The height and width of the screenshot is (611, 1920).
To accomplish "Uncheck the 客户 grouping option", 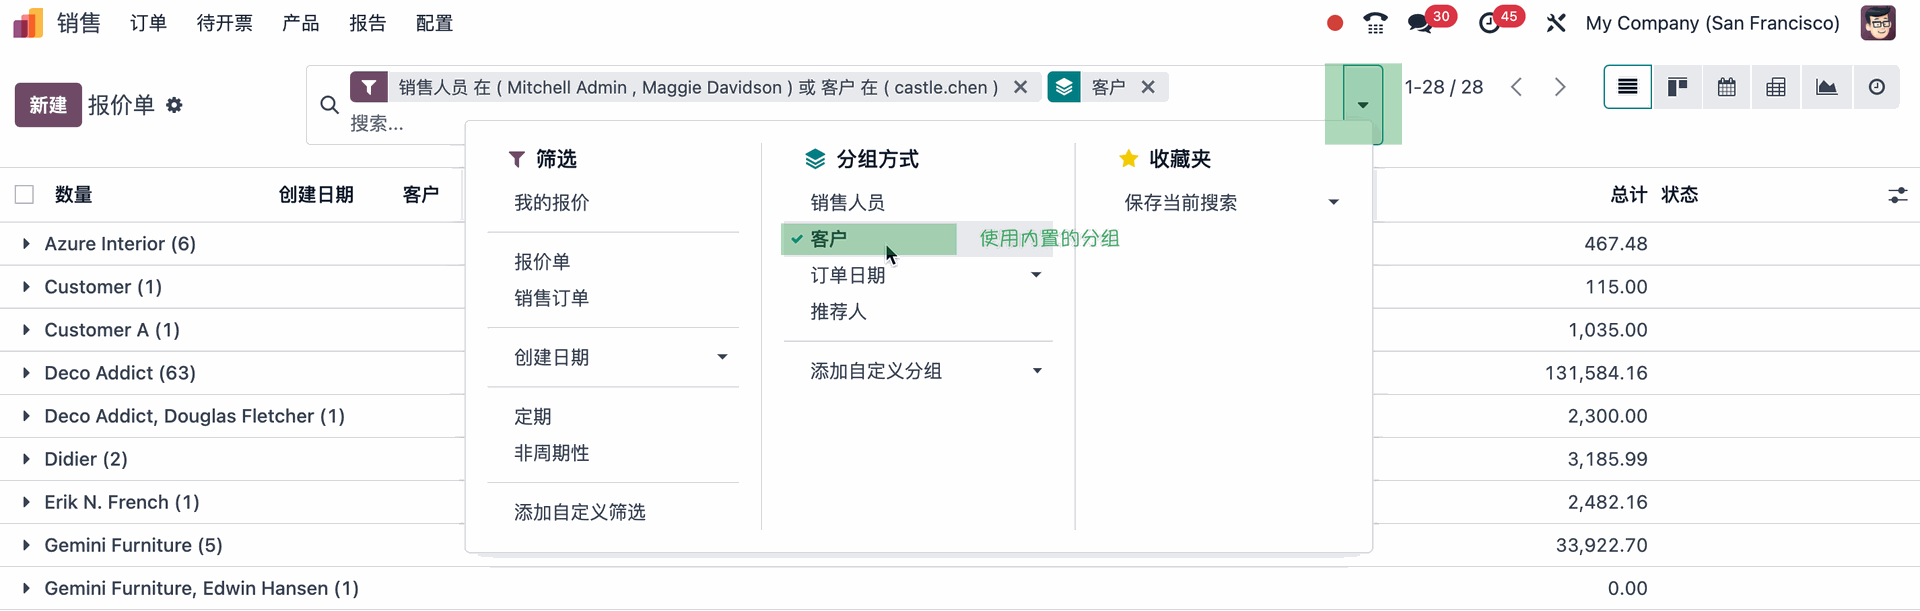I will [x=867, y=239].
